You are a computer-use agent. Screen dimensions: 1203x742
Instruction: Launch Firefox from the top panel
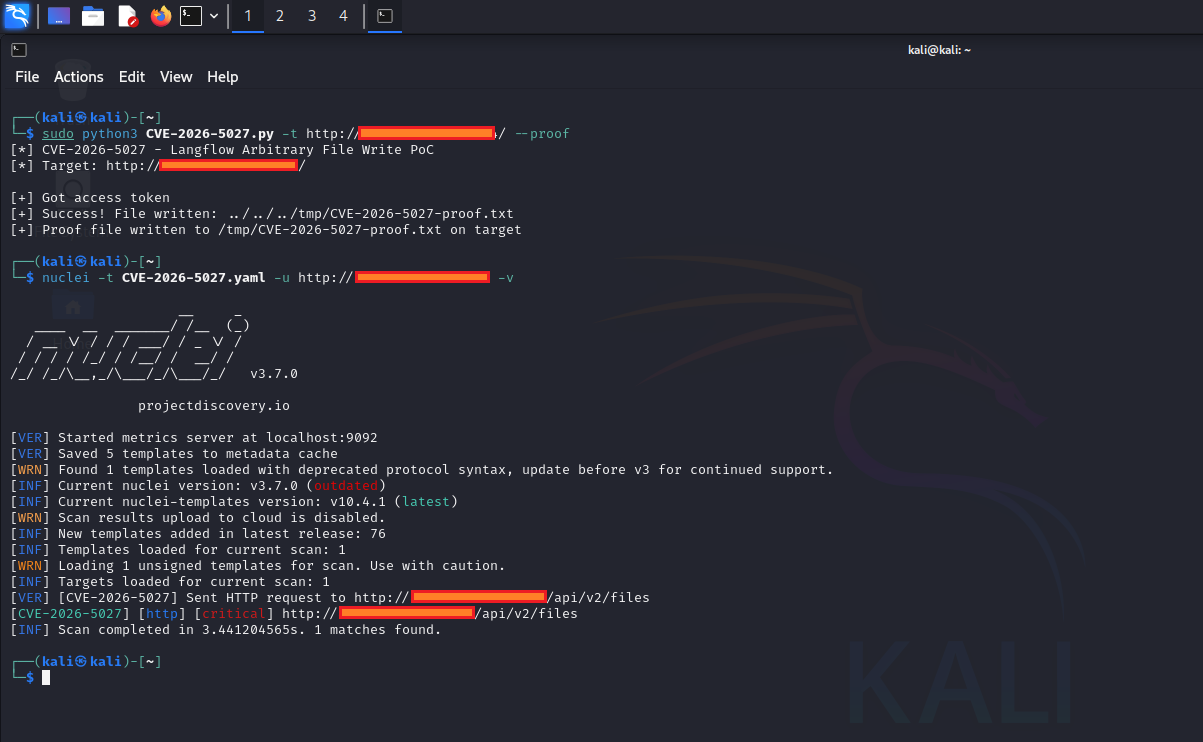(x=160, y=16)
